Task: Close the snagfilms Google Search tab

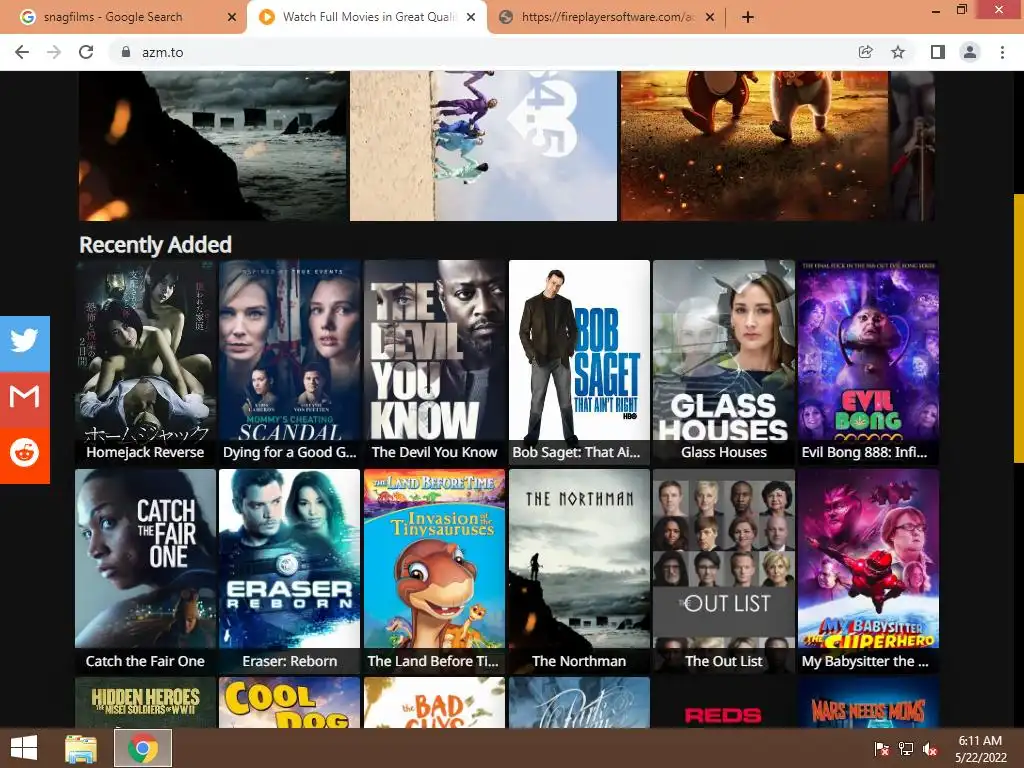Action: [x=232, y=17]
